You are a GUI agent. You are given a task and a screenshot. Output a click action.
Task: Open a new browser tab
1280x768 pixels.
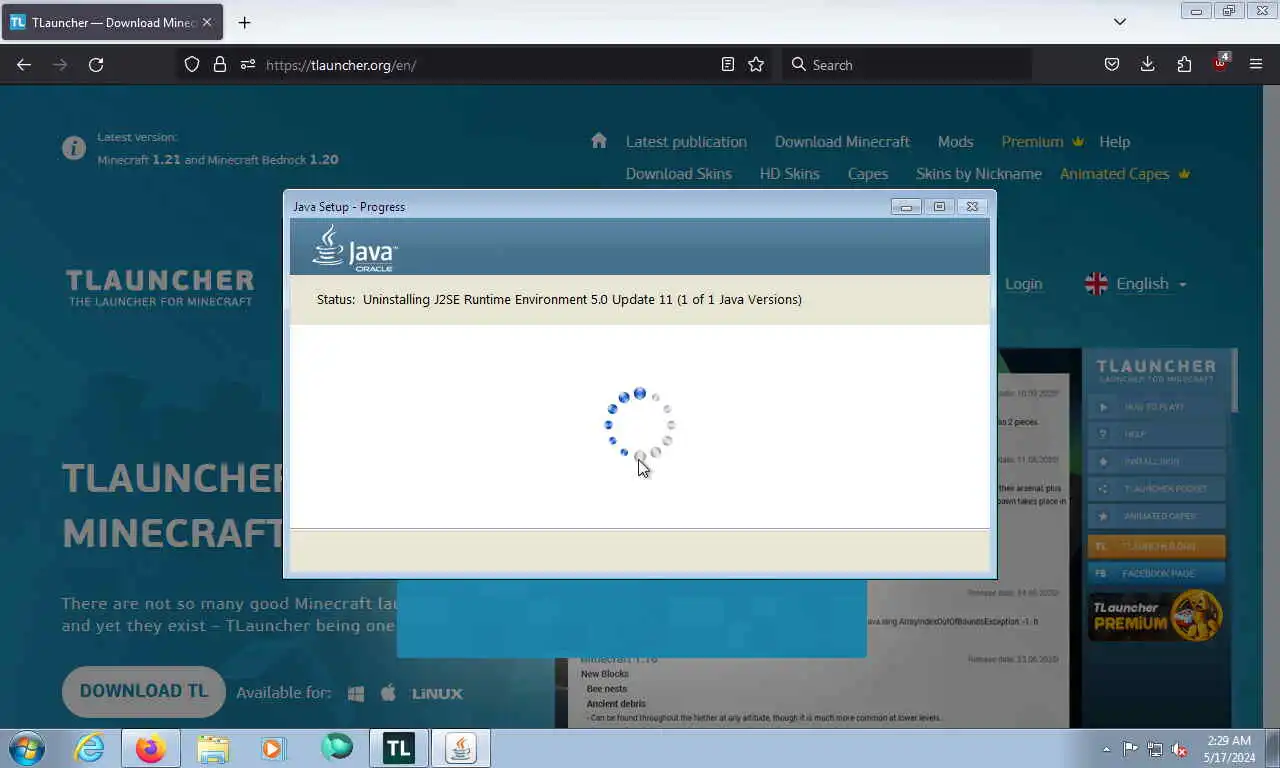click(244, 22)
